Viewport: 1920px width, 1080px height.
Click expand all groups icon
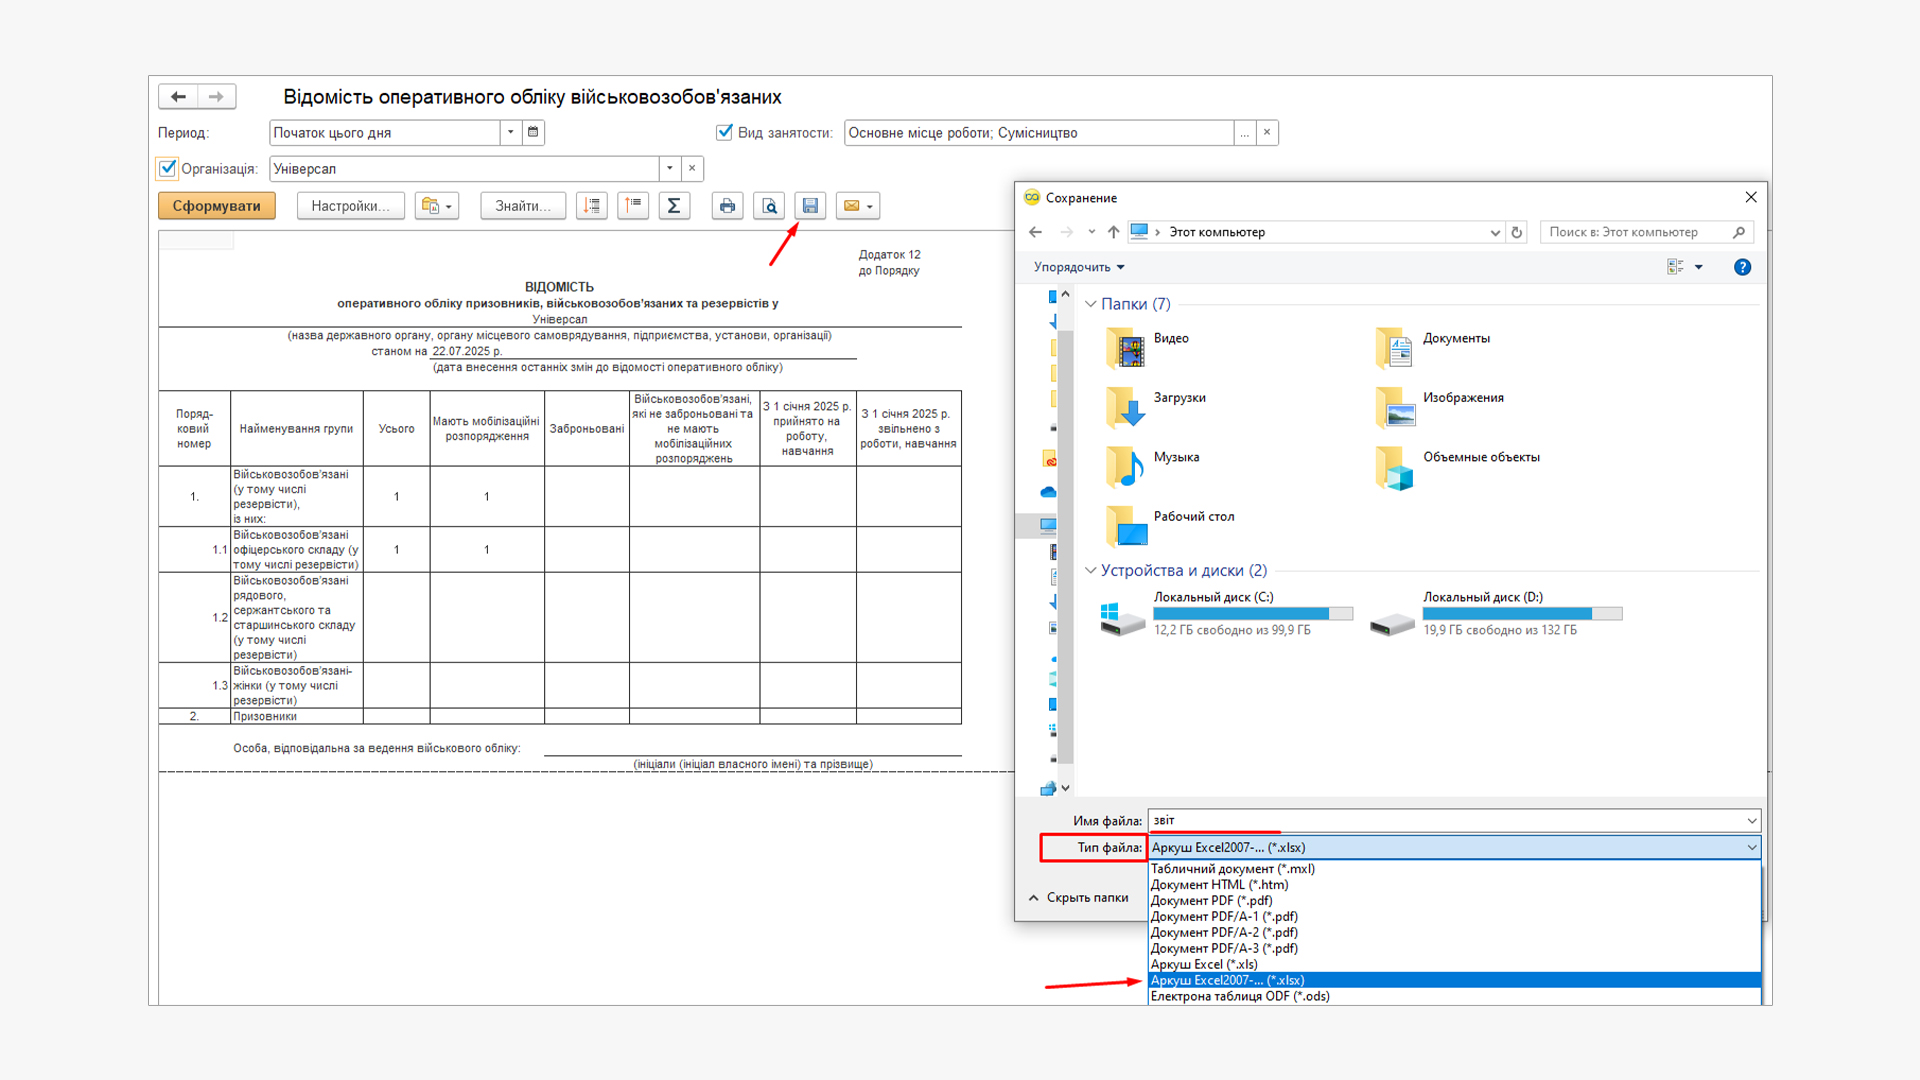[592, 206]
